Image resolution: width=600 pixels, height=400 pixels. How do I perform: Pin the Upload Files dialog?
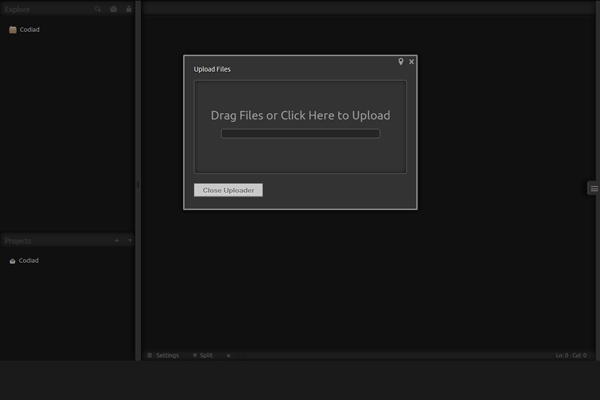401,62
